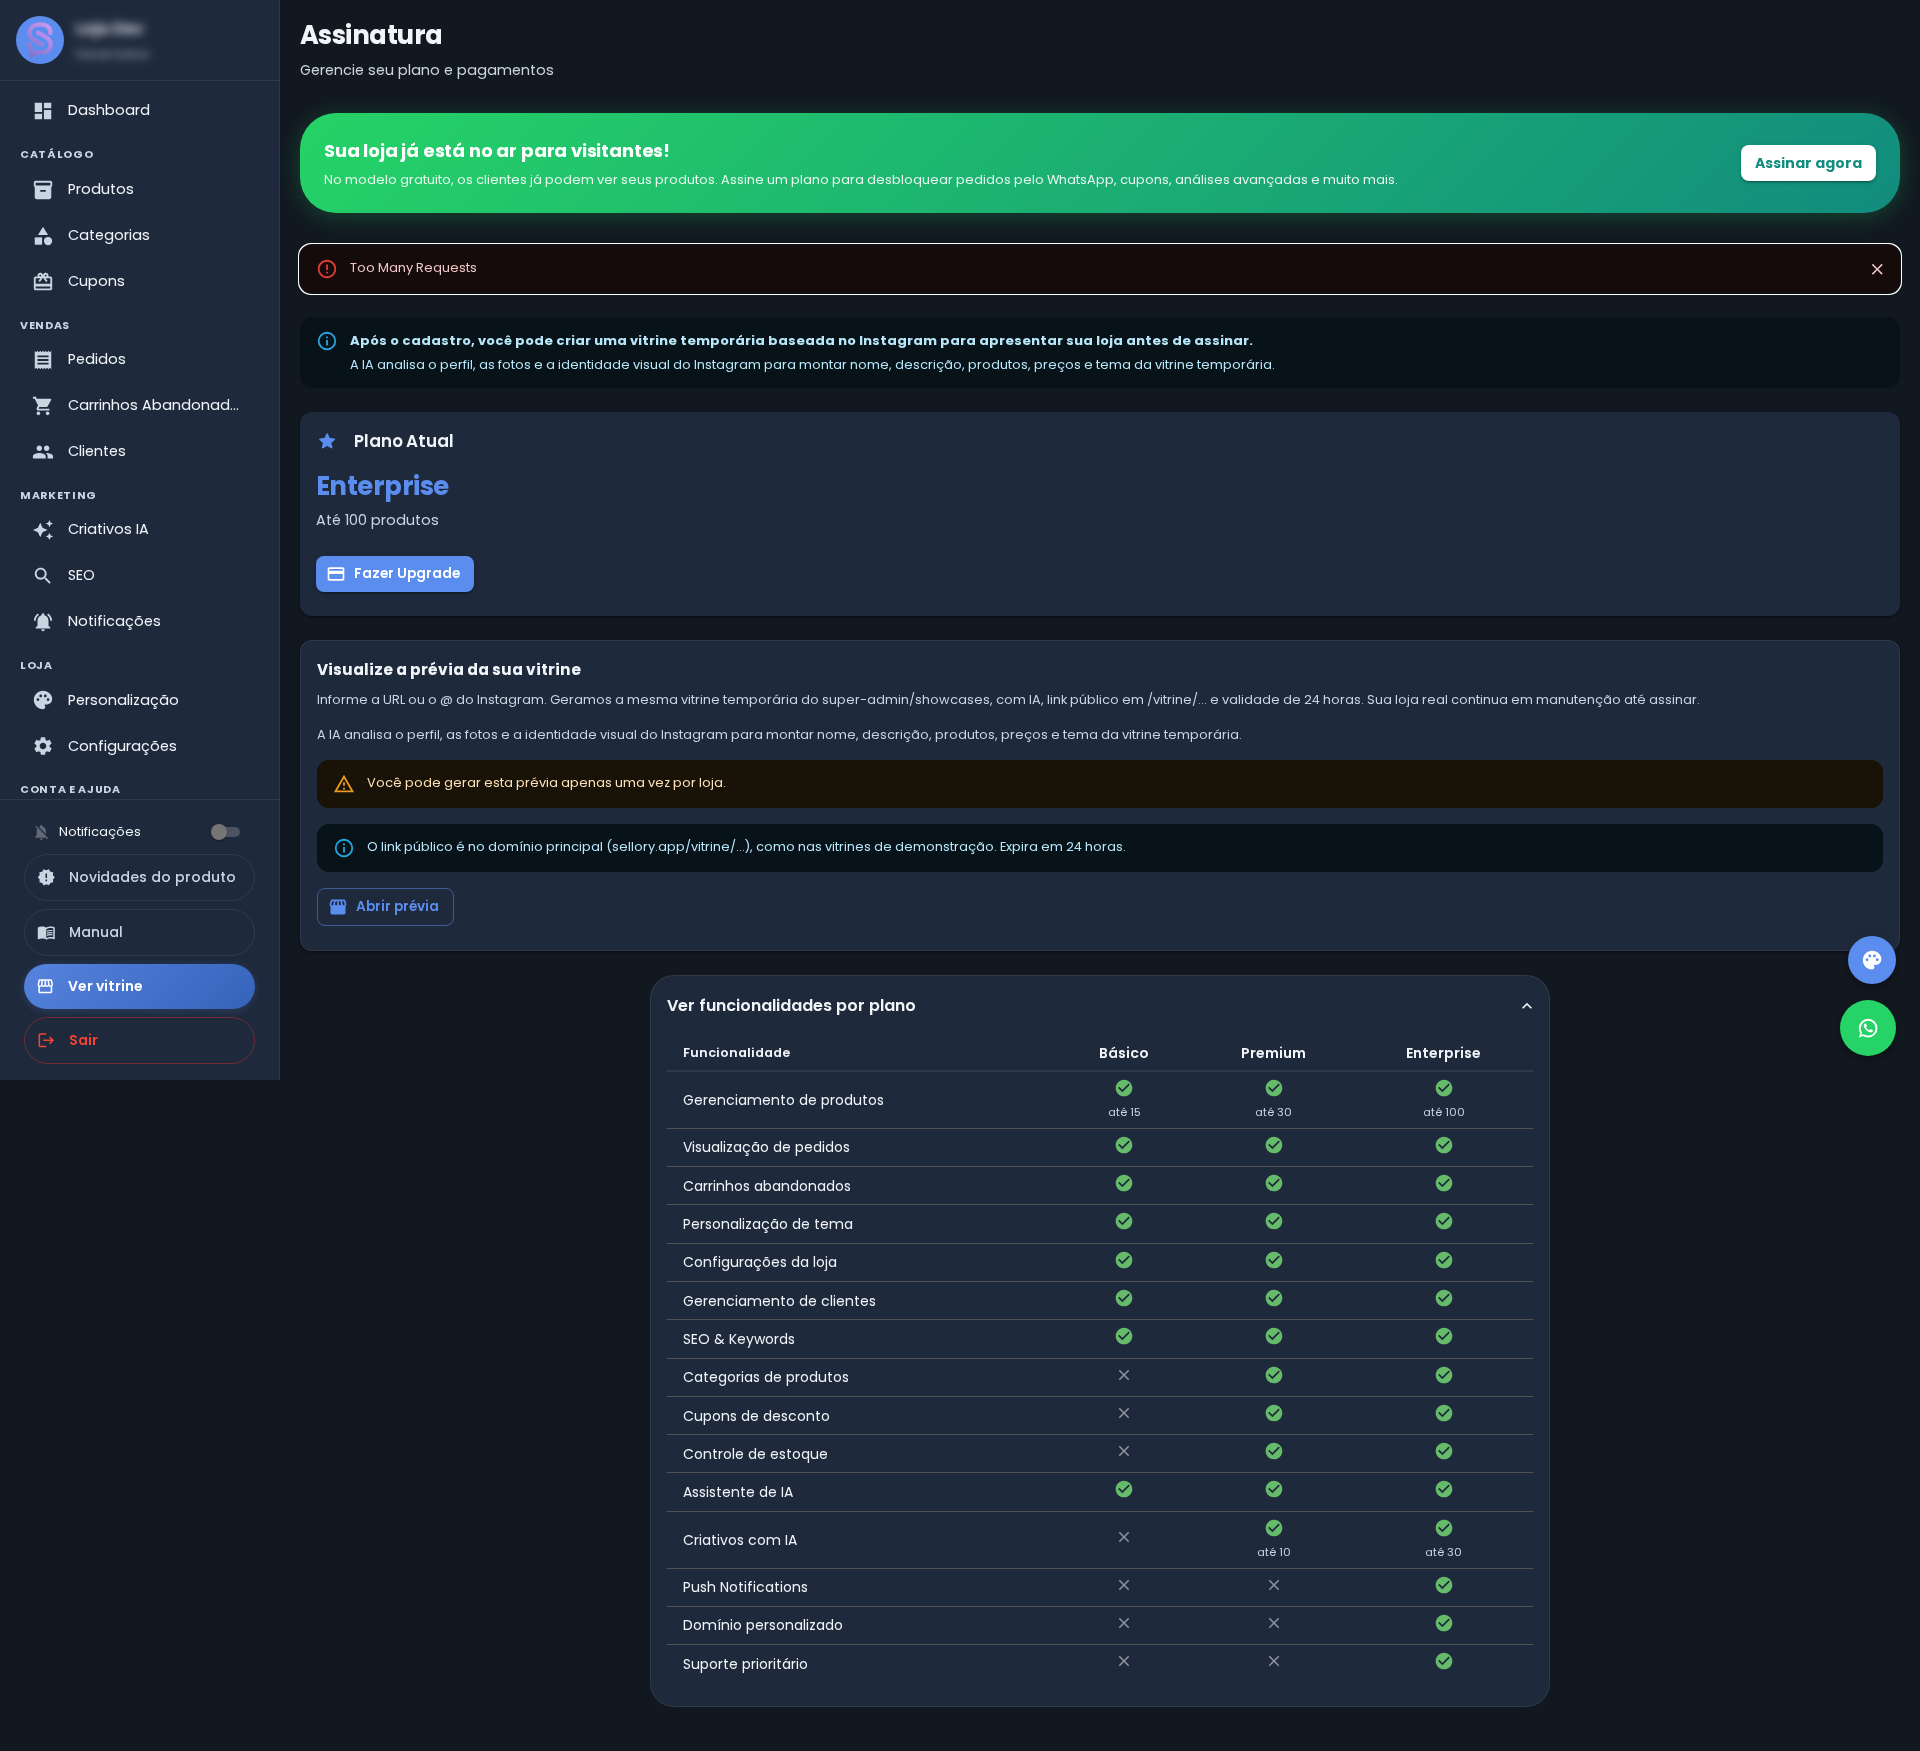The image size is (1920, 1751).
Task: Click the Básico column header
Action: [1124, 1053]
